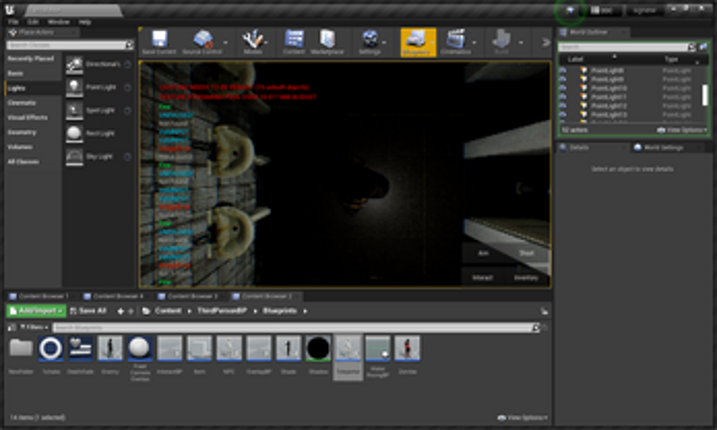Expand the Build options dropdown arrow
The height and width of the screenshot is (430, 717).
pos(521,43)
